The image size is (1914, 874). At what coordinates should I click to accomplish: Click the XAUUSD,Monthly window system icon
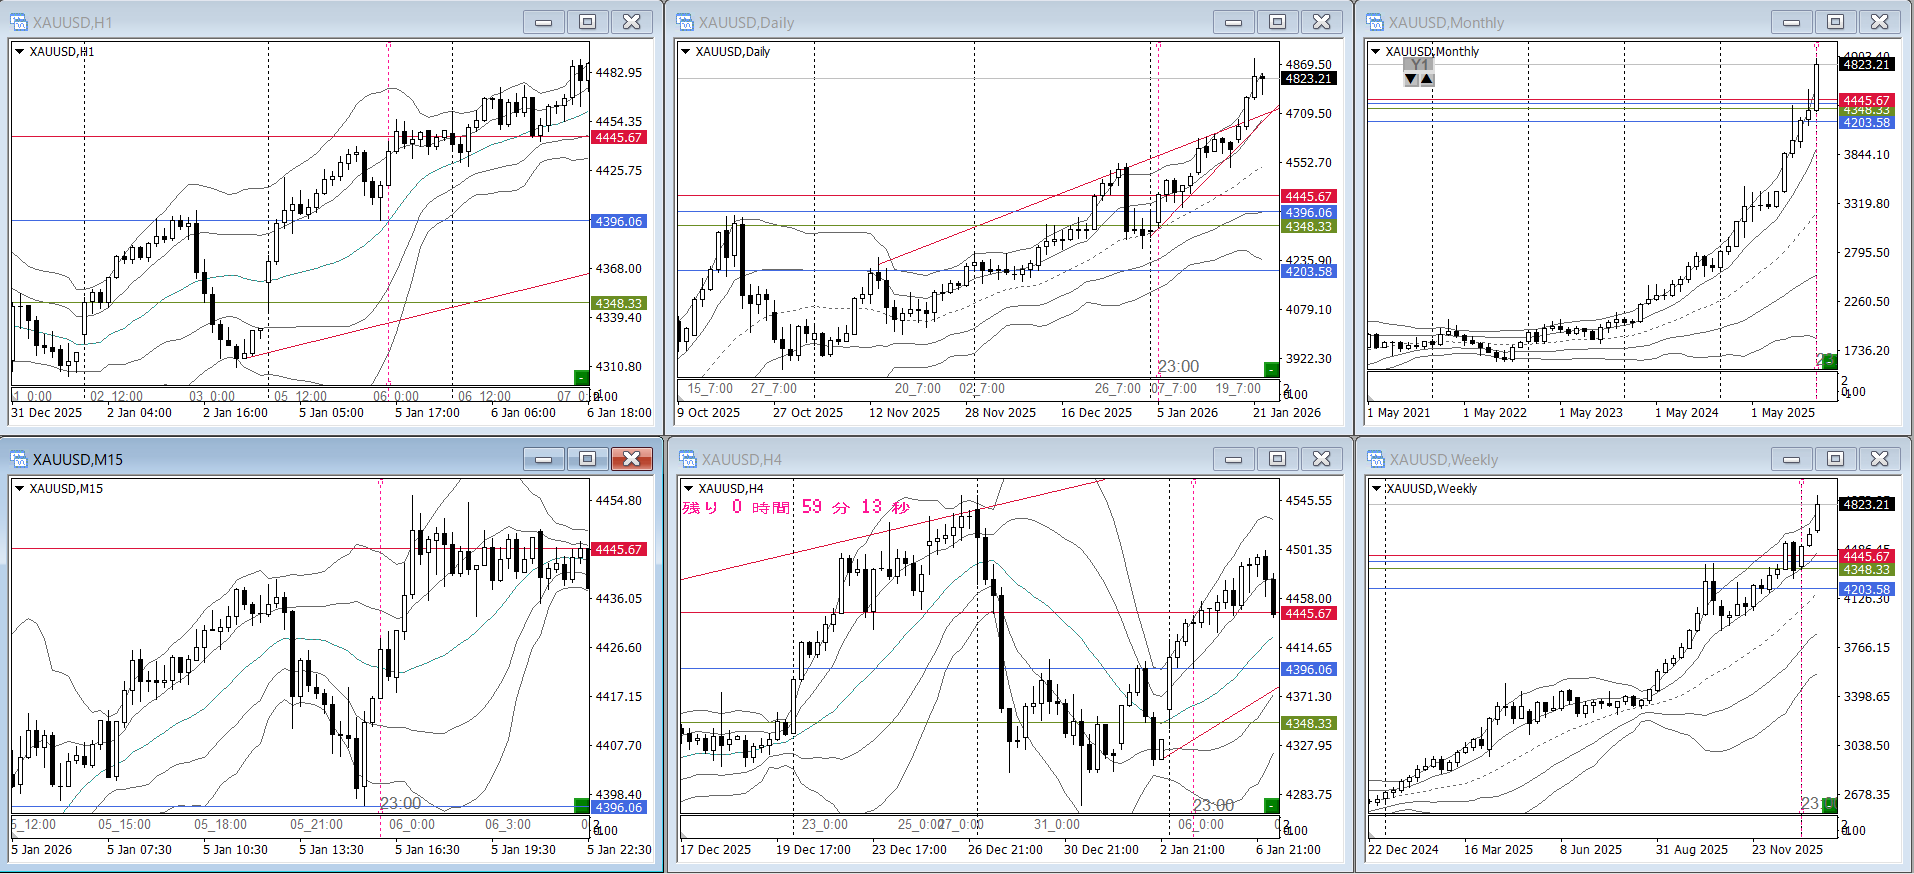click(1375, 22)
